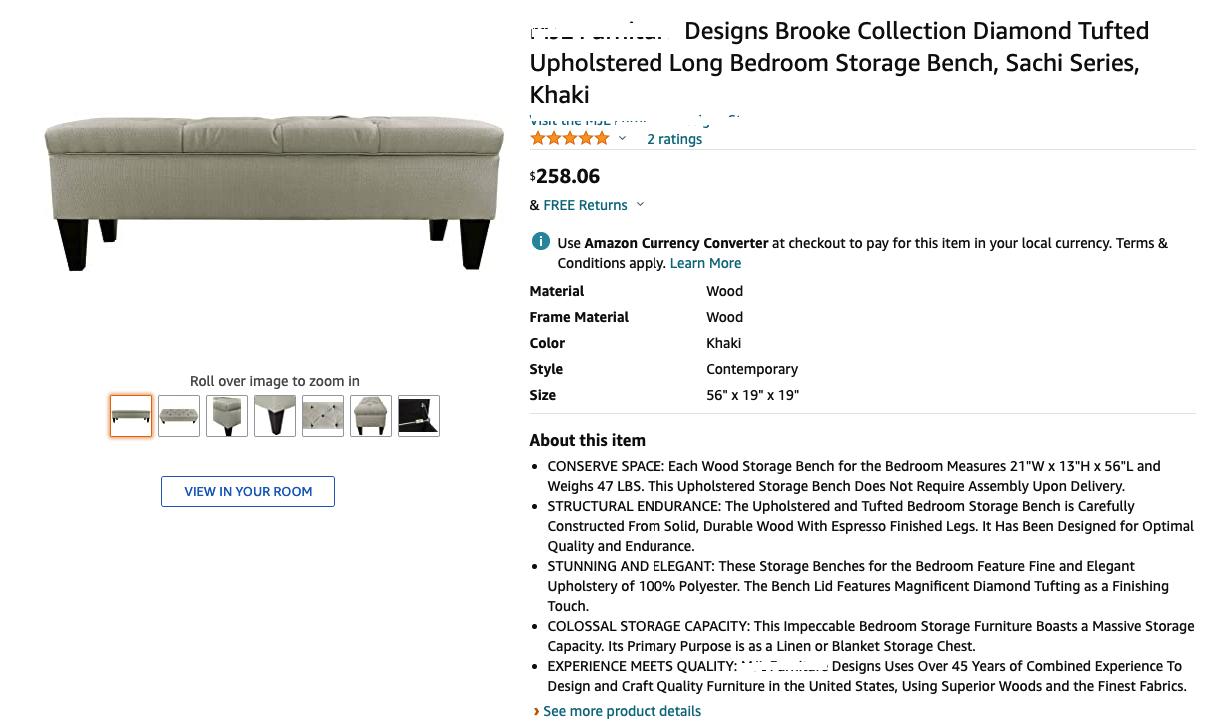Click the FREE Returns link
Screen dimensions: 1215x728
pyautogui.click(x=585, y=205)
